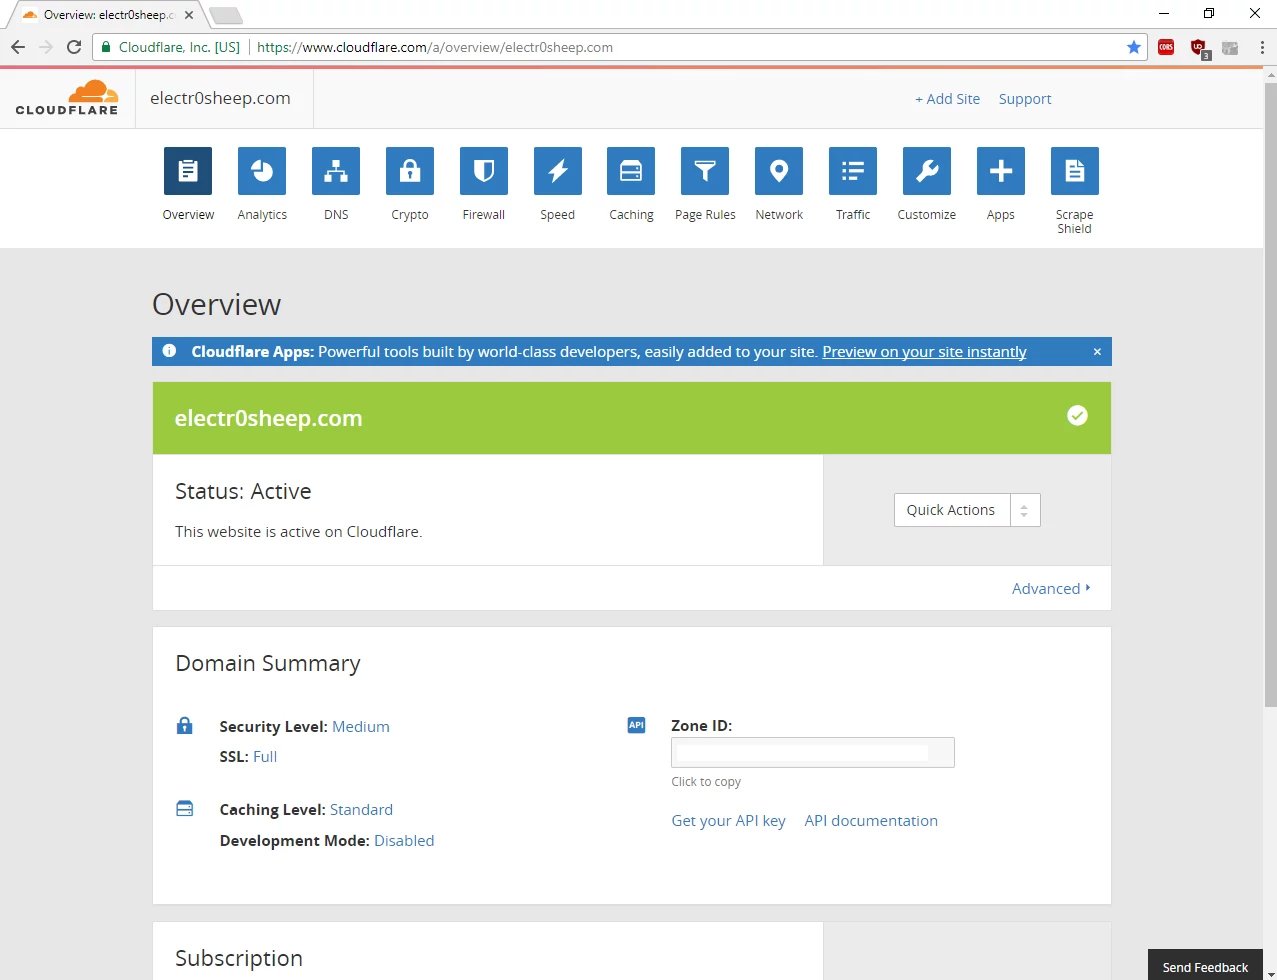Viewport: 1277px width, 980px height.
Task: Dismiss the Cloudflare Apps banner
Action: [1097, 352]
